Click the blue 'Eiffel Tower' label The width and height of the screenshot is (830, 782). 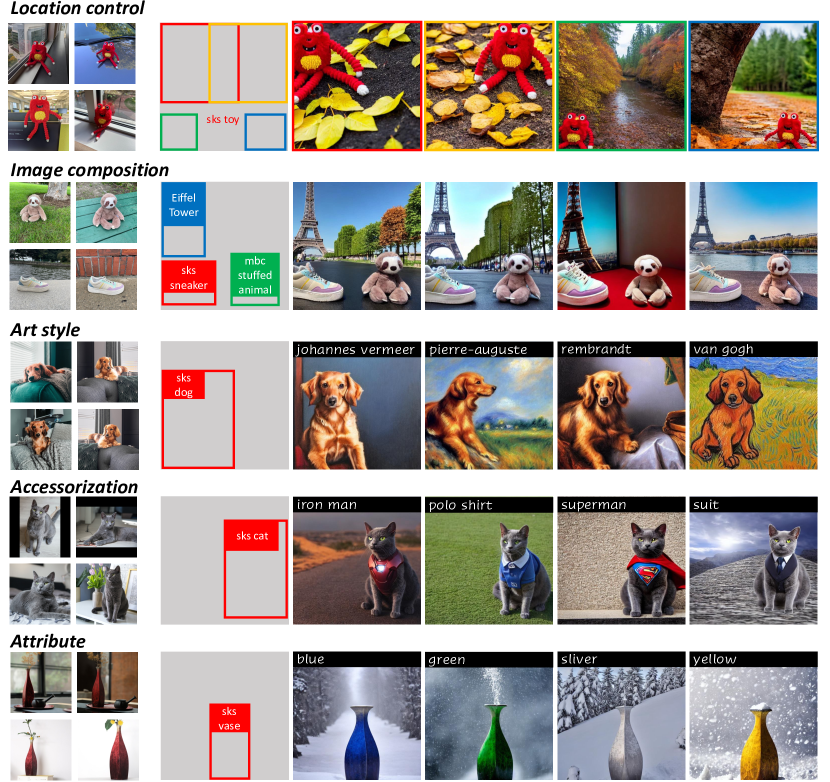183,205
